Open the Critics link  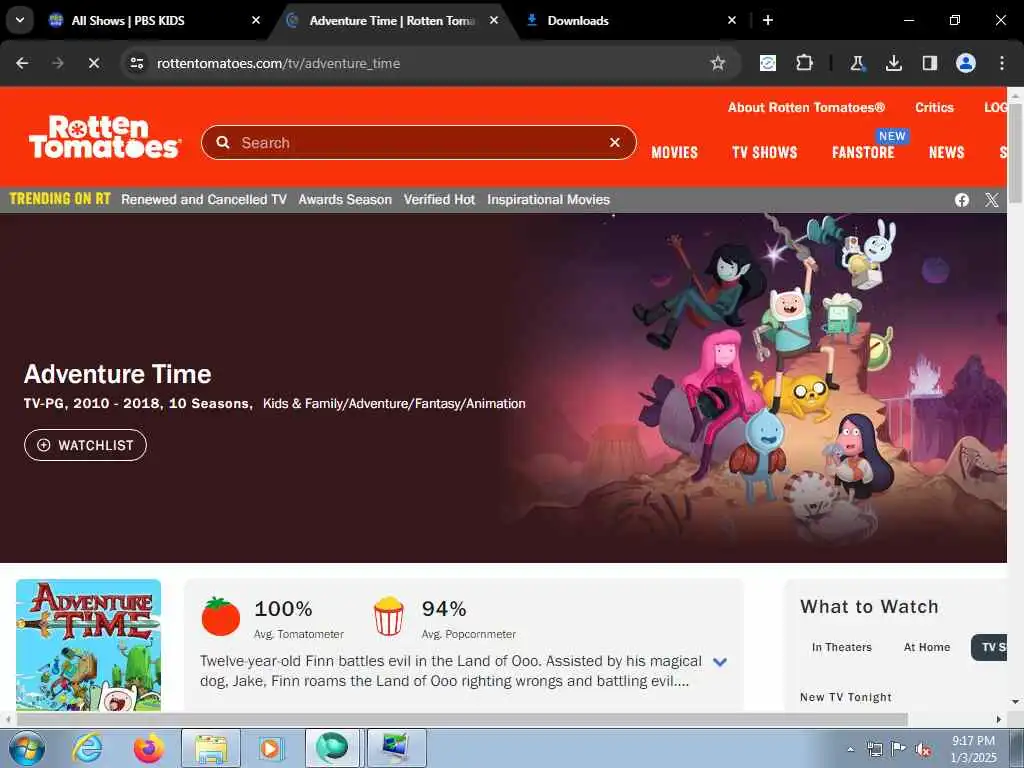pos(935,108)
